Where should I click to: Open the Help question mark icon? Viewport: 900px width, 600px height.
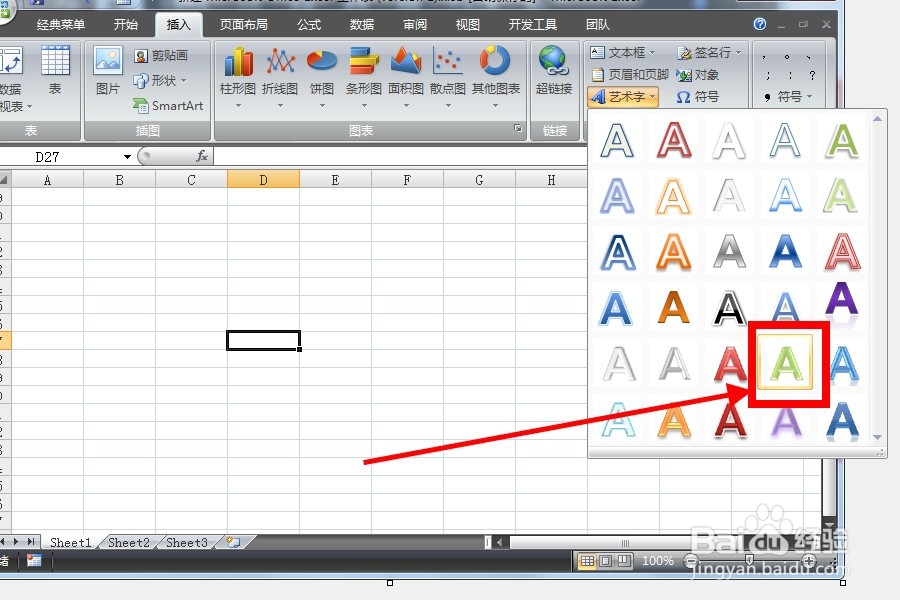coord(760,24)
